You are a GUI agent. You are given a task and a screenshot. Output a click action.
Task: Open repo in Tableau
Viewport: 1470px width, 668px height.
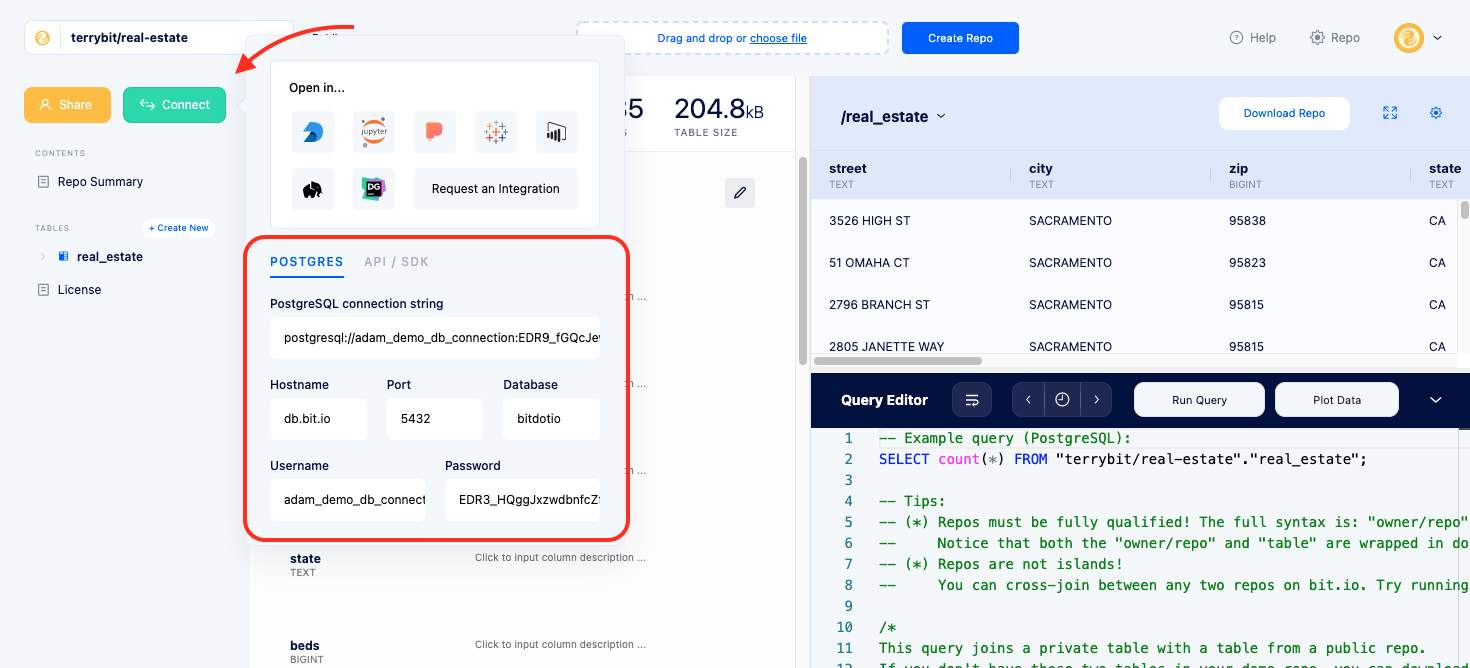coord(496,132)
